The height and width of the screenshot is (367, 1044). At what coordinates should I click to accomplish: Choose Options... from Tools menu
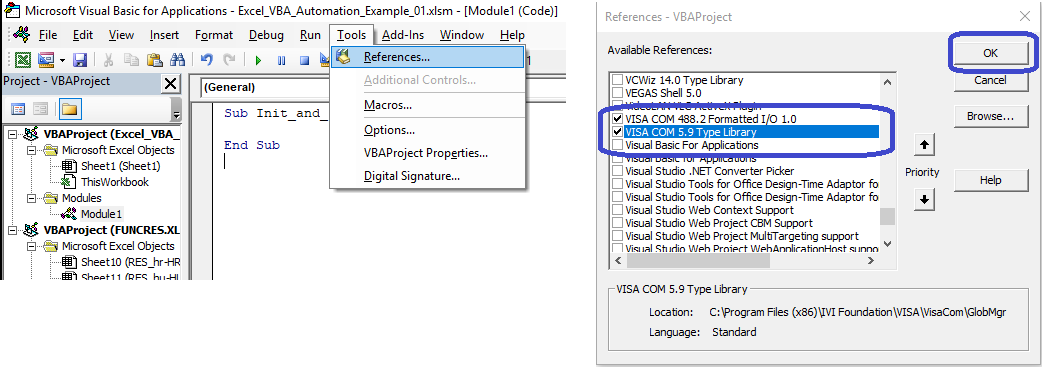(428, 130)
